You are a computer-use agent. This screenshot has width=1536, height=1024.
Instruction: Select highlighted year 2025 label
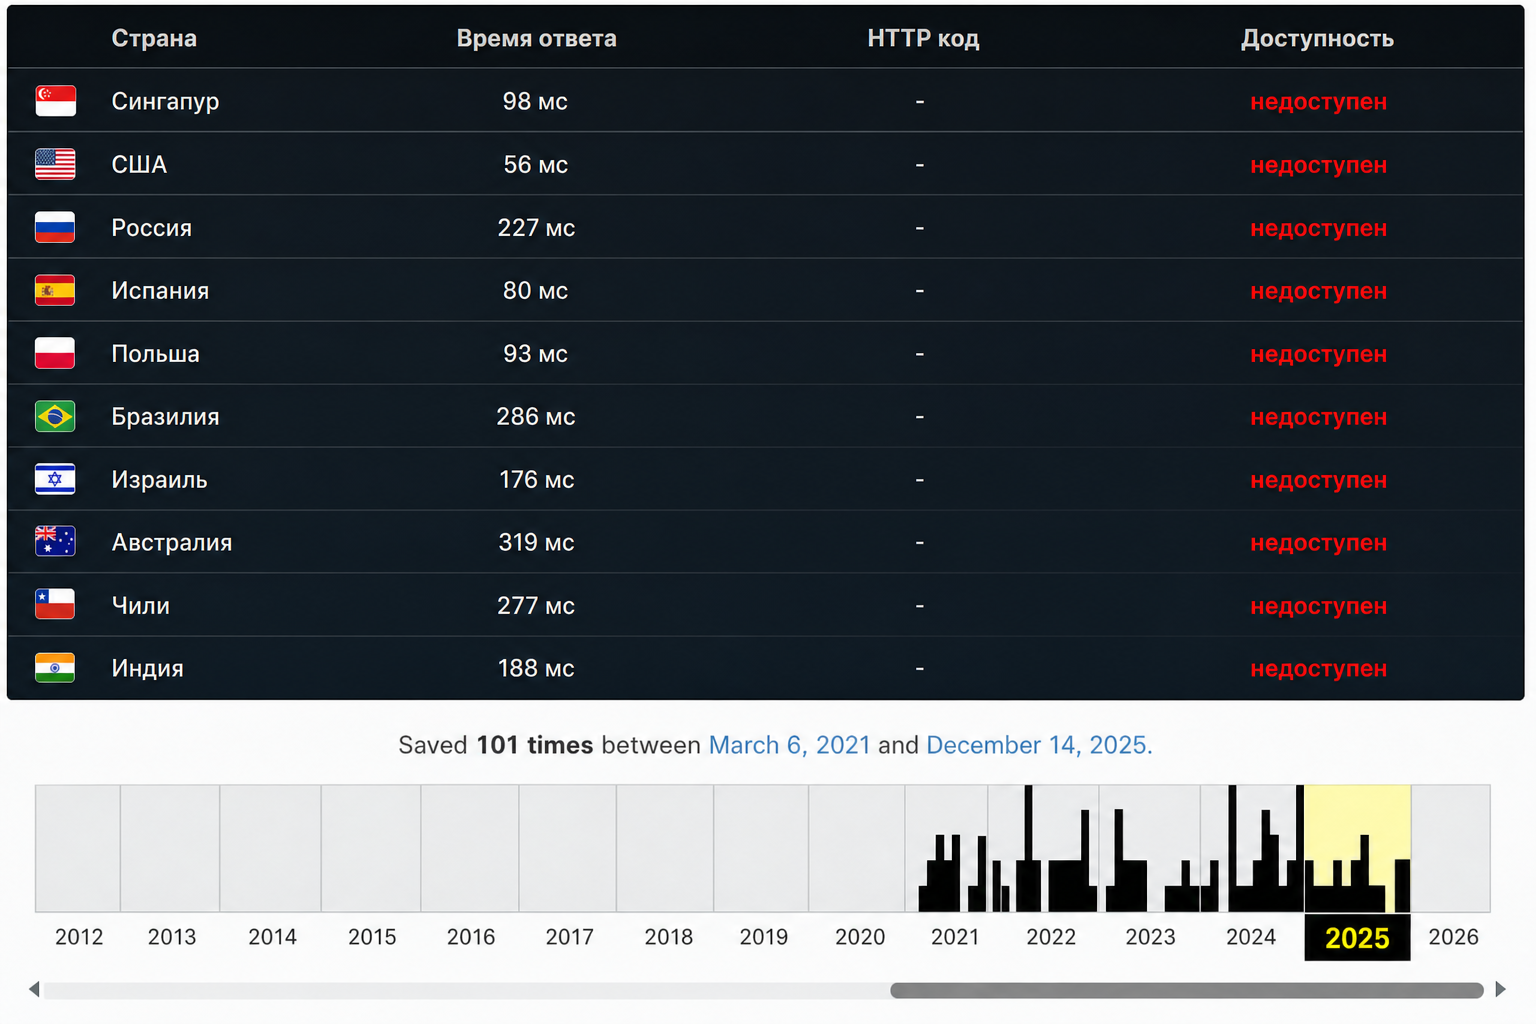point(1357,938)
